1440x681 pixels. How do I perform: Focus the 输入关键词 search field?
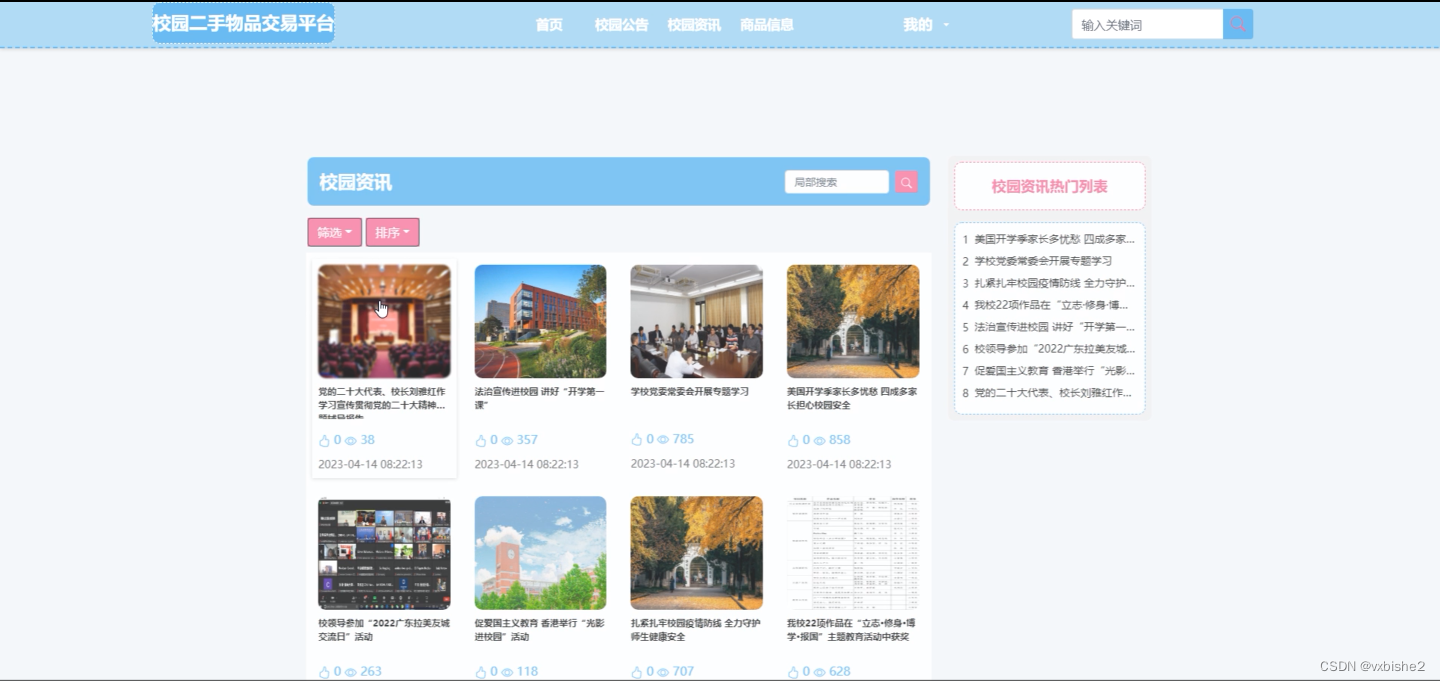click(x=1147, y=24)
